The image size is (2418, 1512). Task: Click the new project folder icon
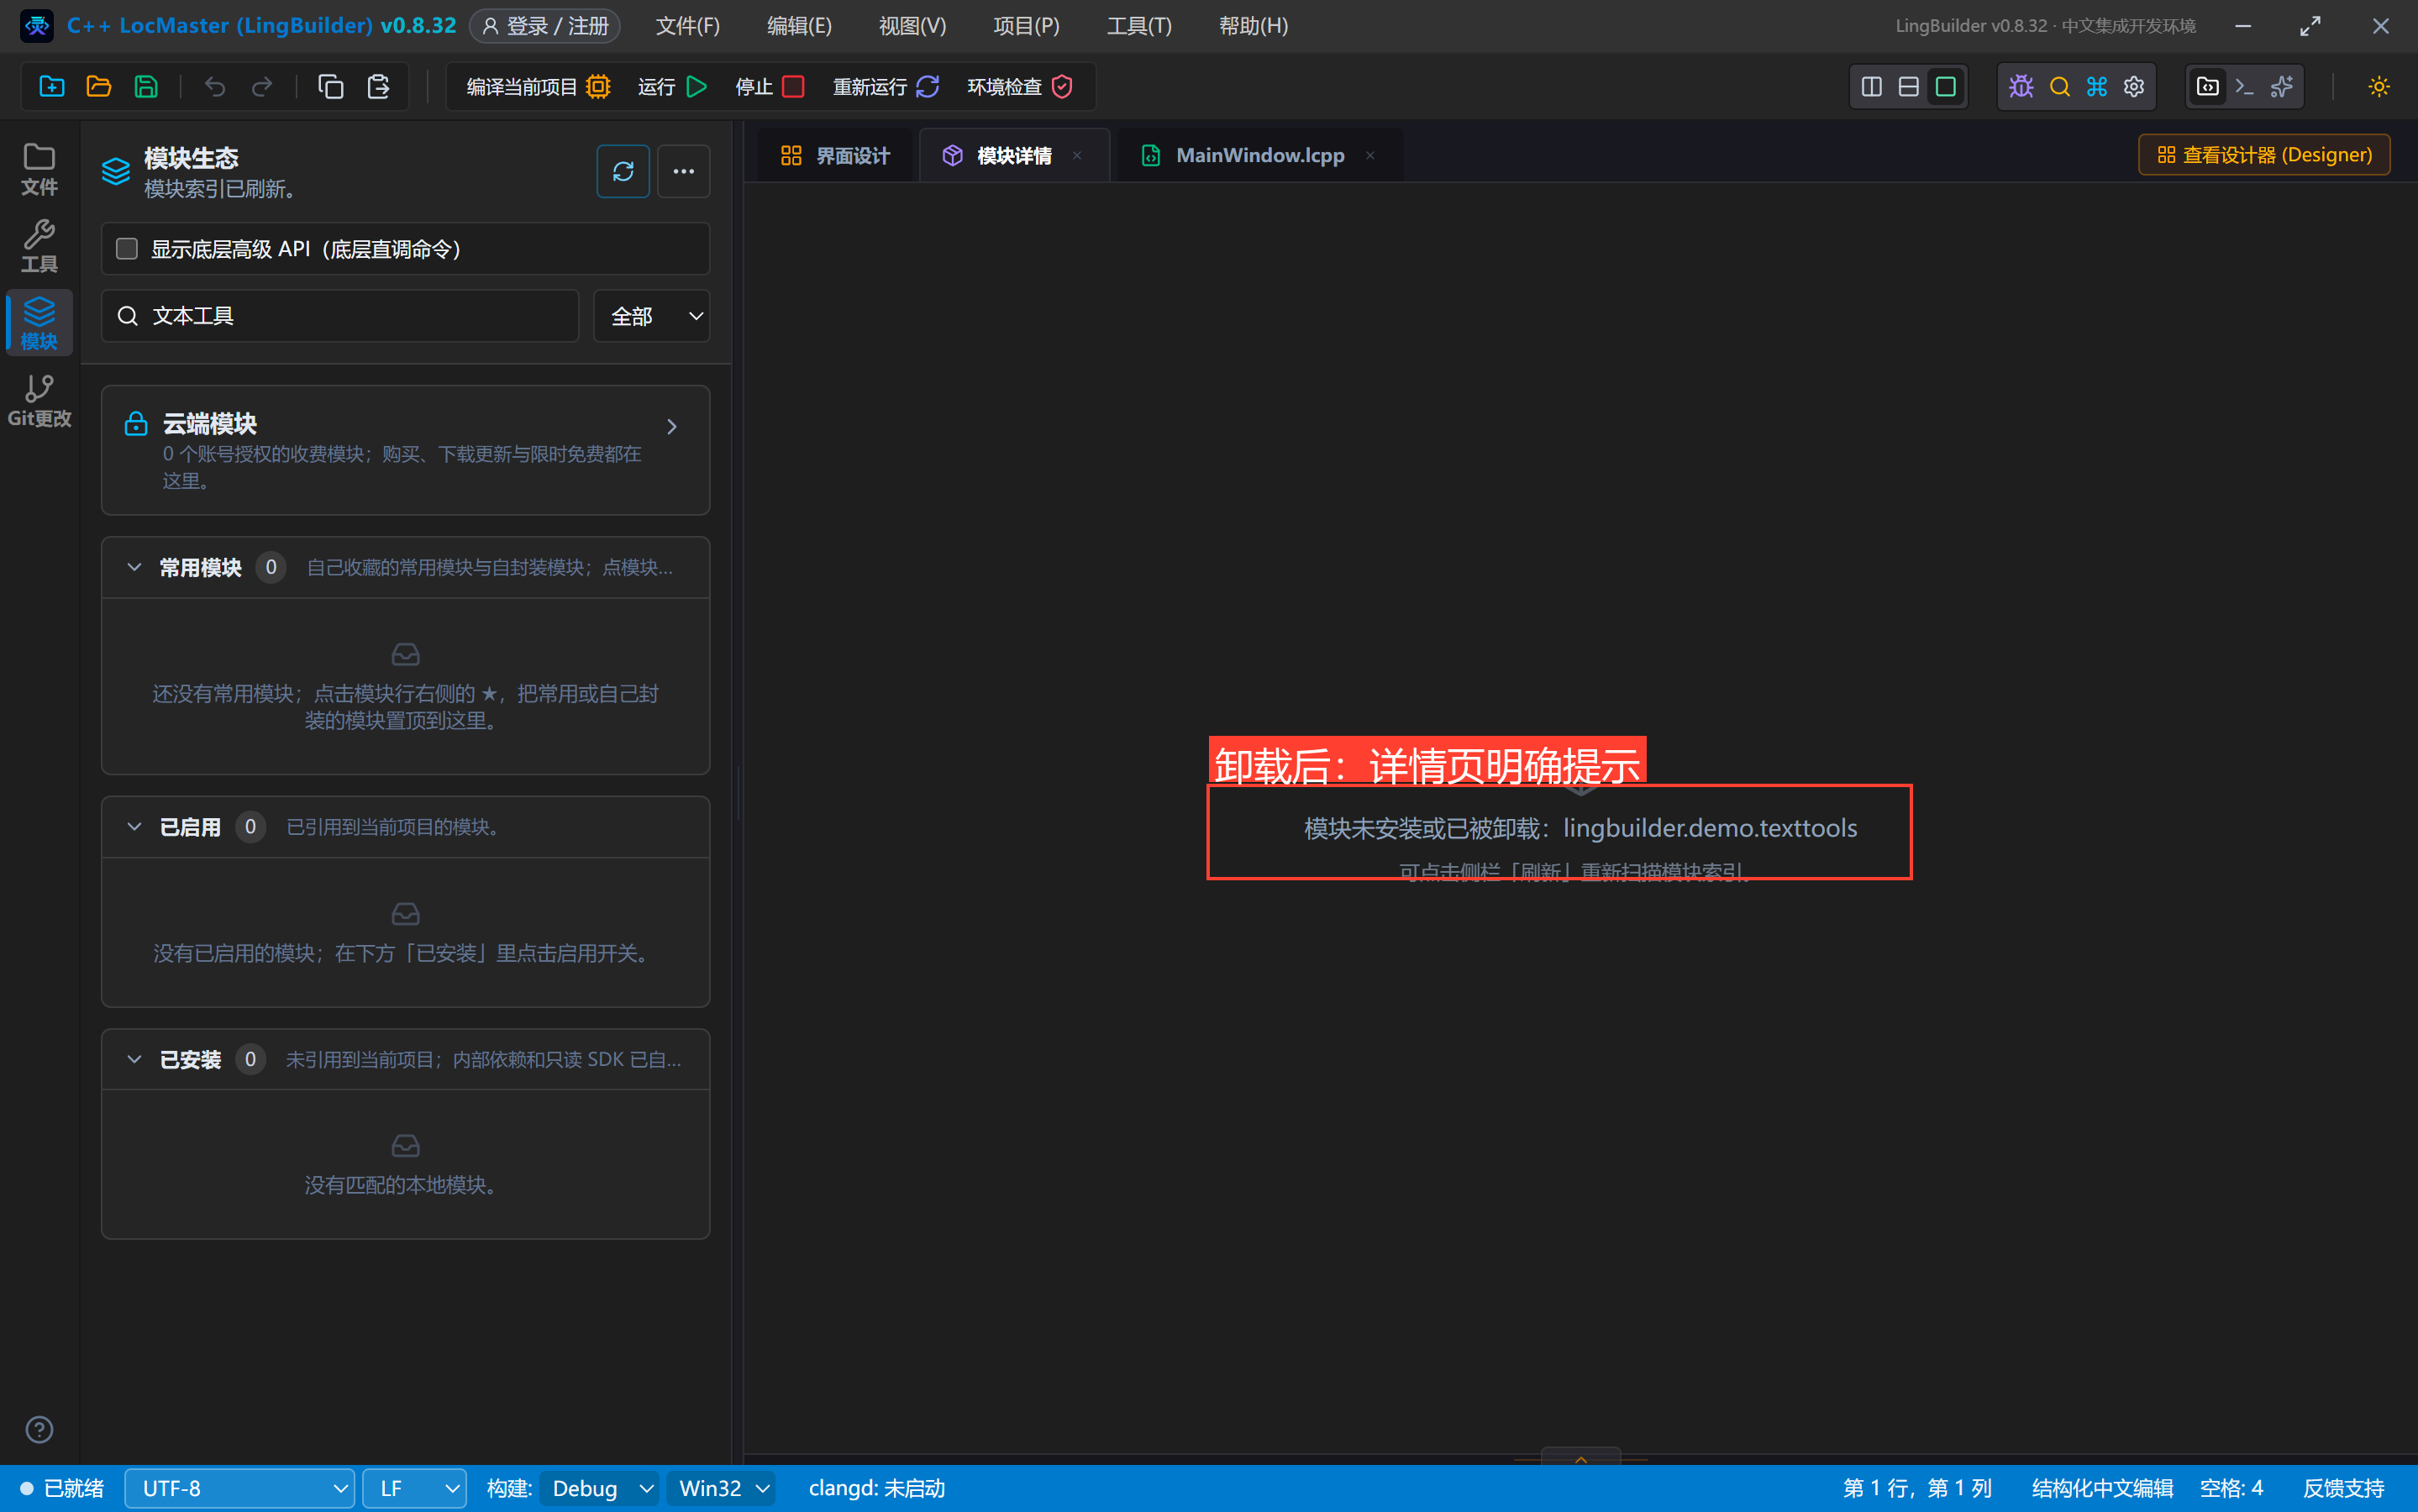(52, 87)
